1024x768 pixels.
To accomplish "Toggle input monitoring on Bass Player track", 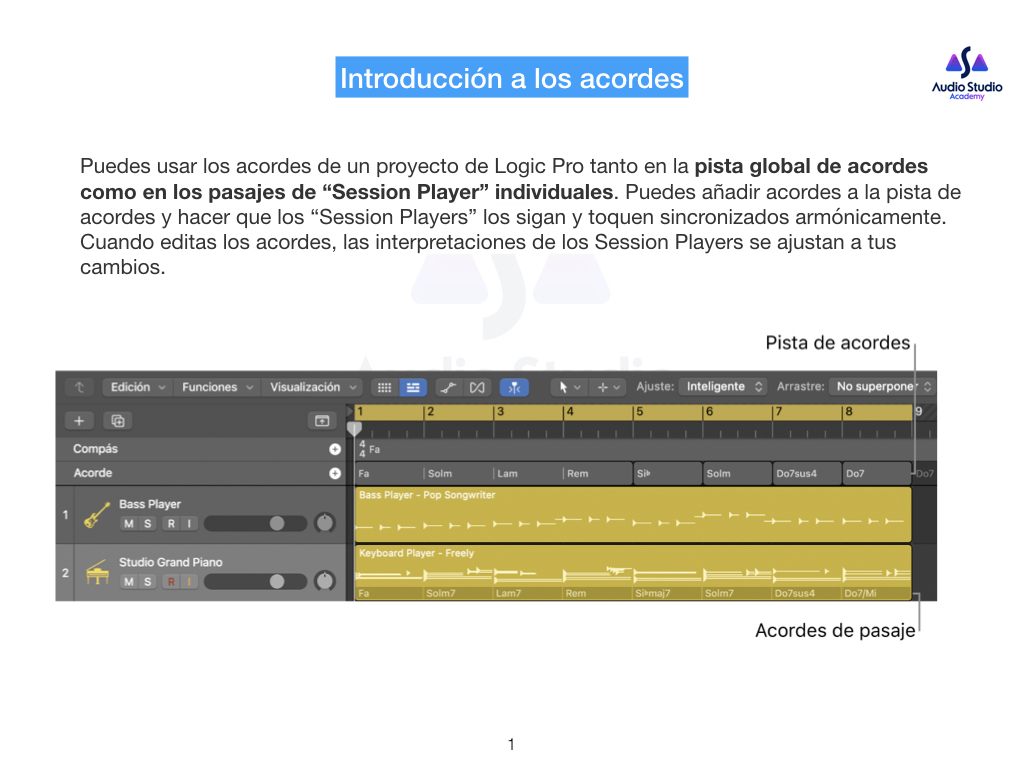I will tap(189, 524).
